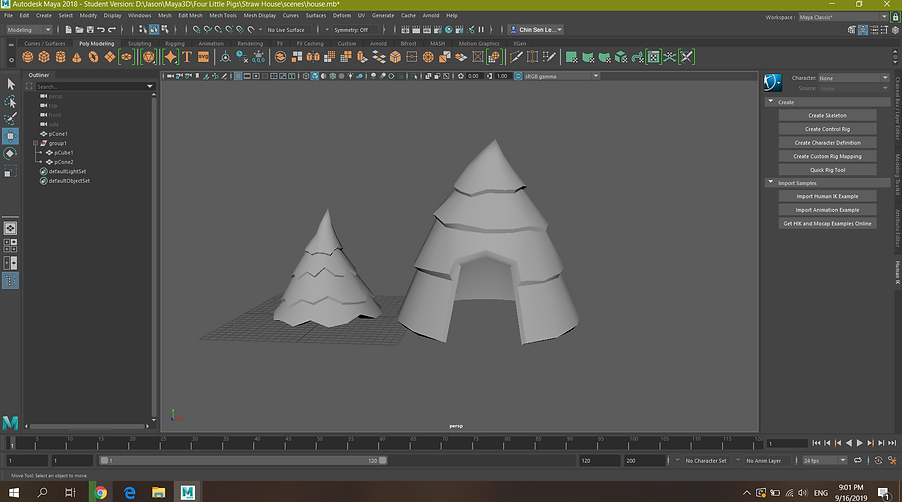Screen dimensions: 902x502
Task: Click the polygon Type (T) shelf tool
Action: click(186, 57)
